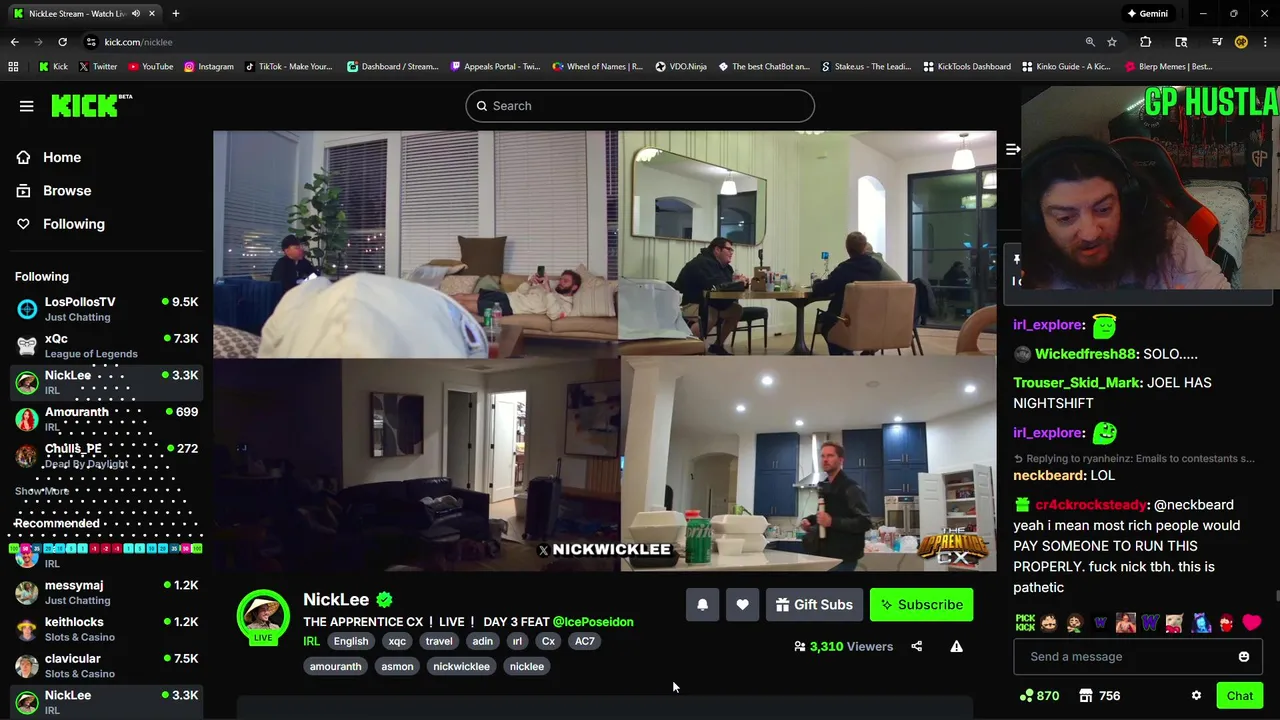Expand Show More under Following
This screenshot has width=1280, height=720.
click(x=42, y=491)
